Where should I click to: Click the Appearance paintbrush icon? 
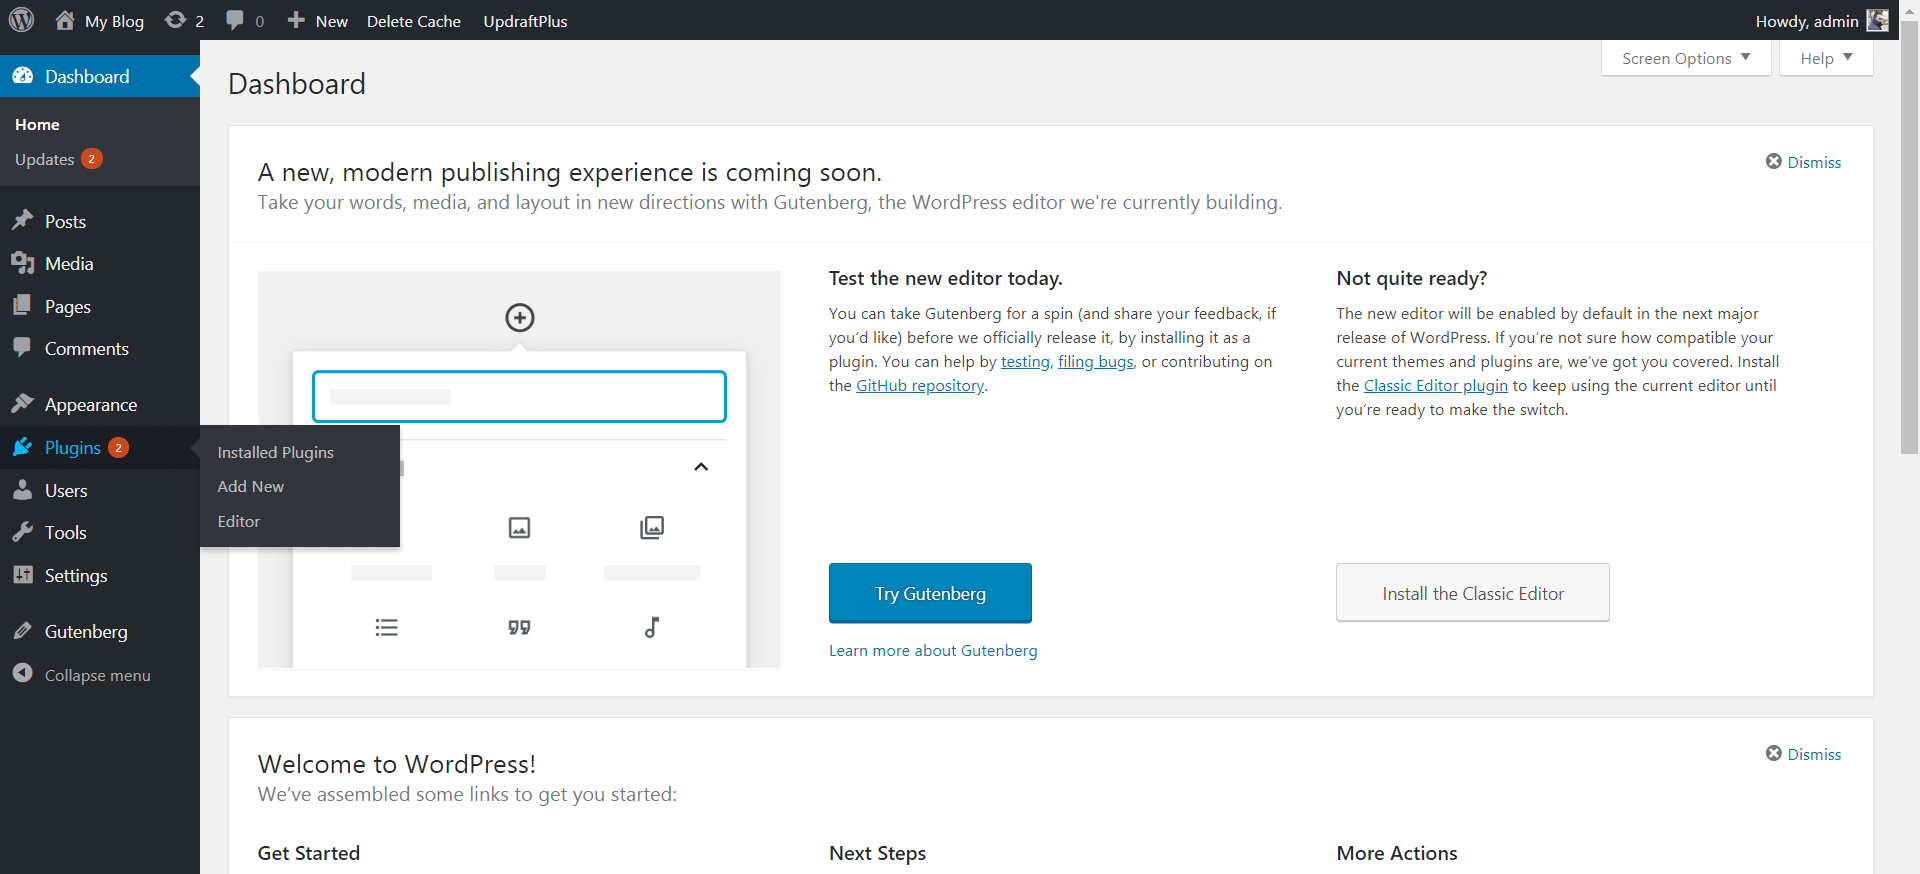coord(23,403)
